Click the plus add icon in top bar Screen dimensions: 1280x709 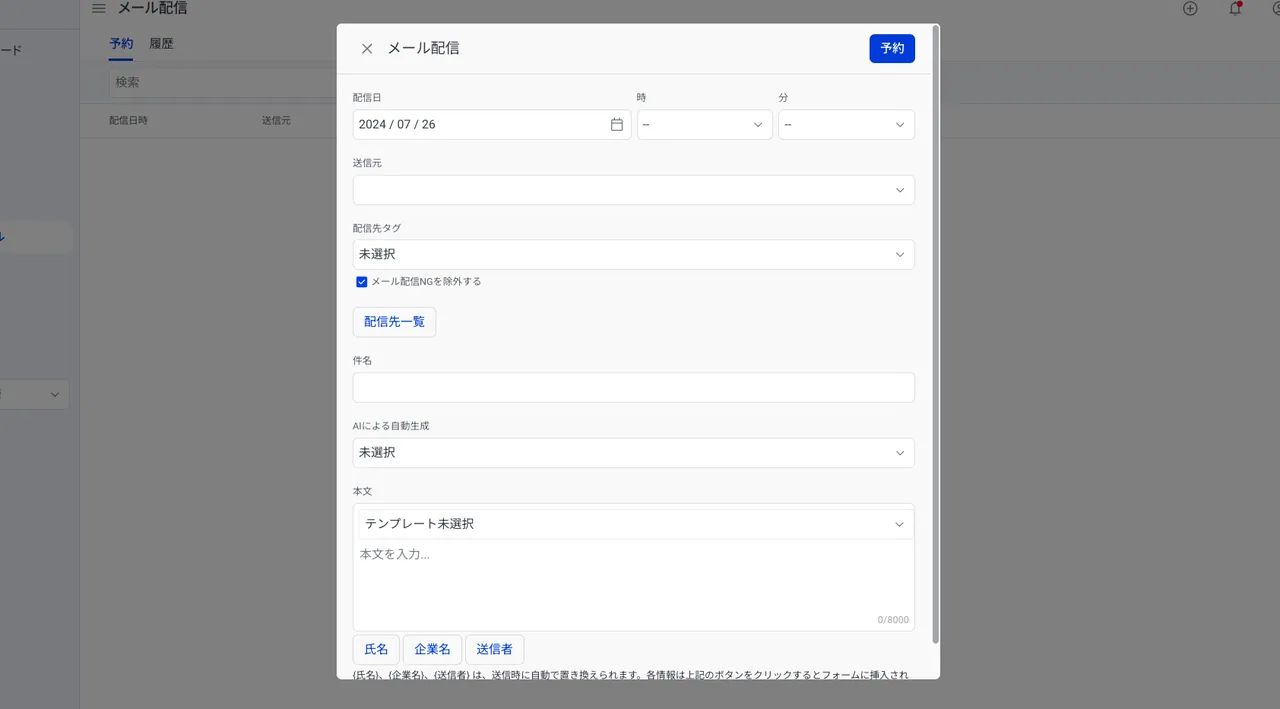[1190, 8]
